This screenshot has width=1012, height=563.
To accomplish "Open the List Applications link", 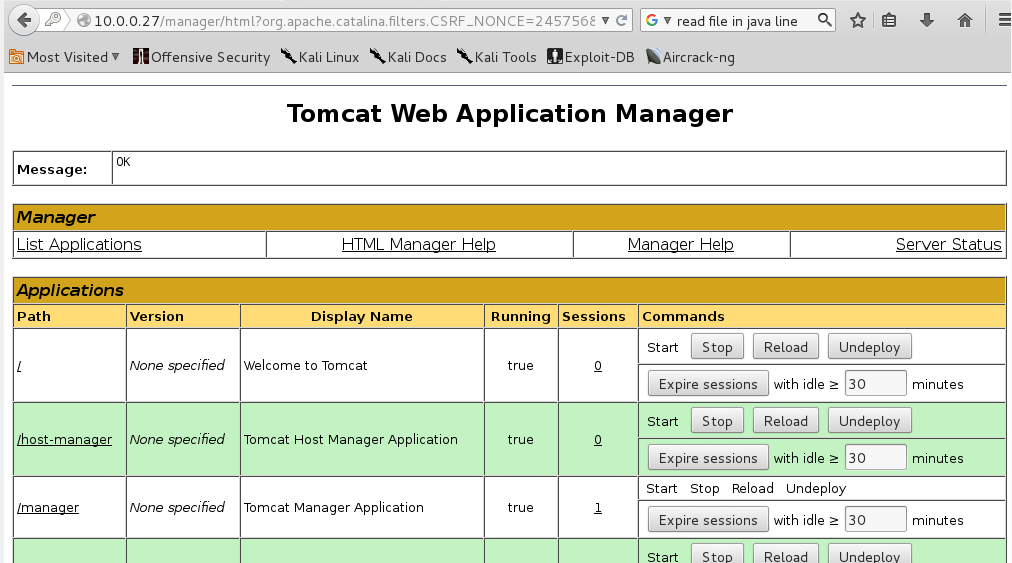I will pos(79,244).
